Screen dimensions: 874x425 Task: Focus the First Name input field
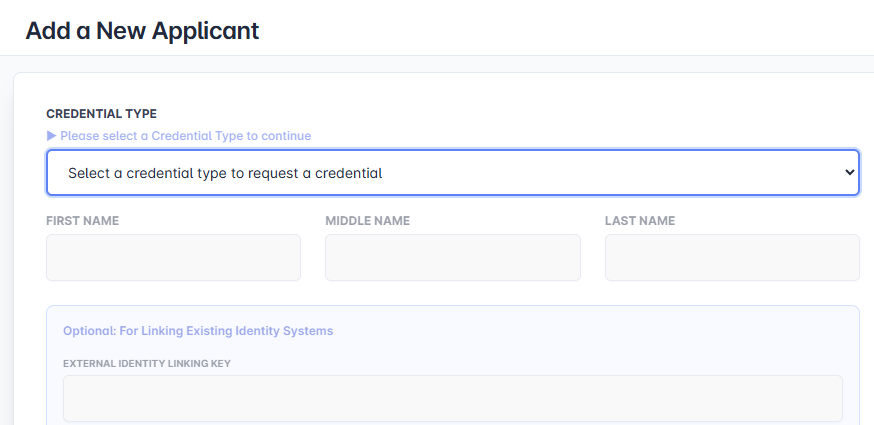[173, 258]
